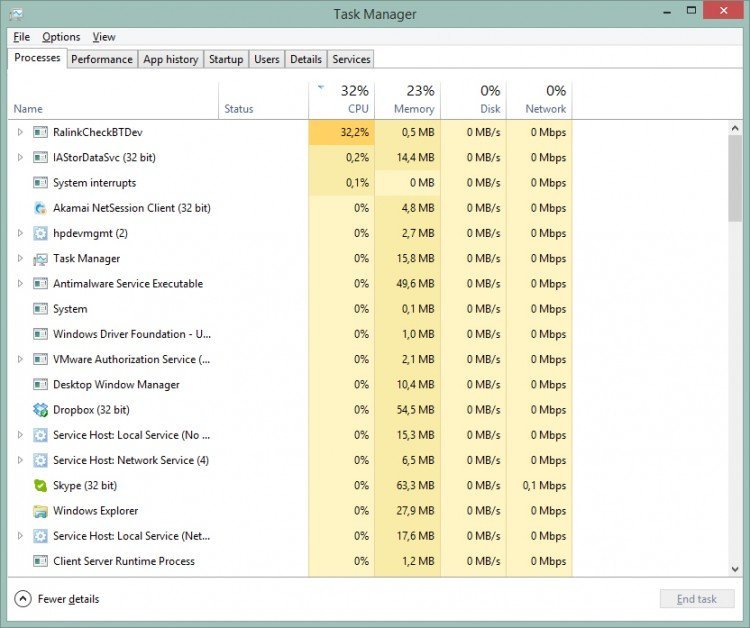This screenshot has width=750, height=628.
Task: Click the Antimalware Service Executable icon
Action: [x=40, y=284]
